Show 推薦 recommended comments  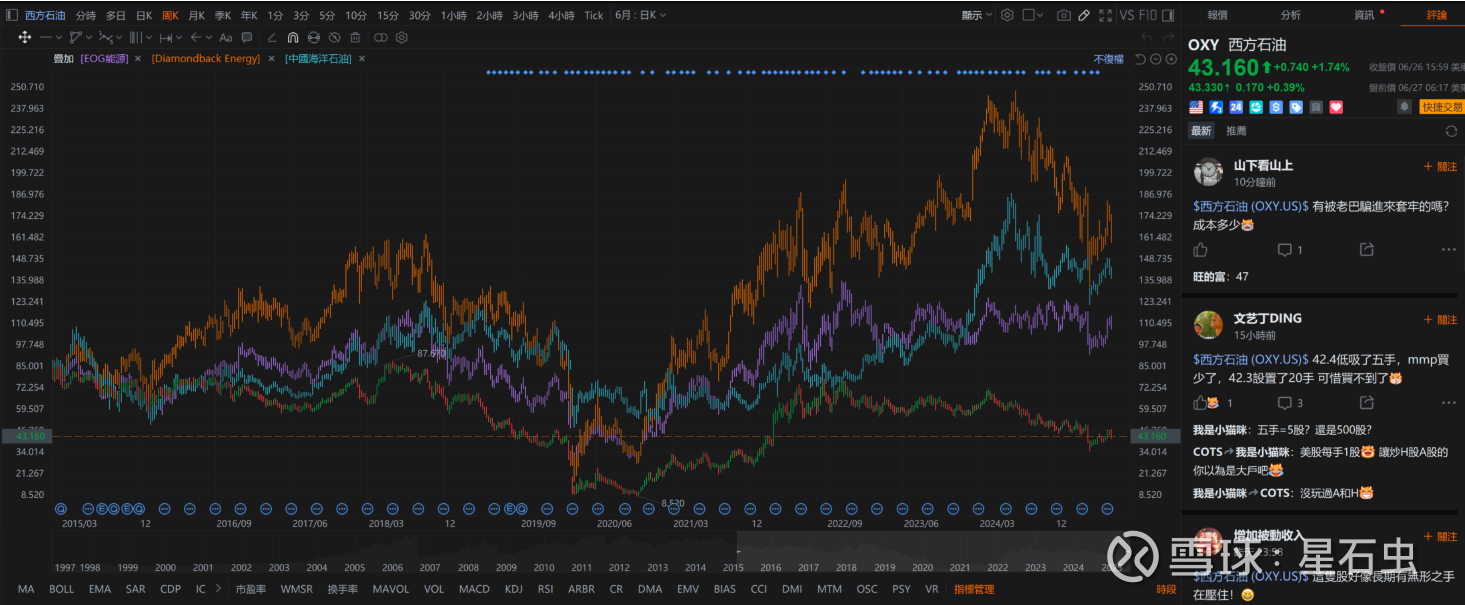pos(1236,131)
